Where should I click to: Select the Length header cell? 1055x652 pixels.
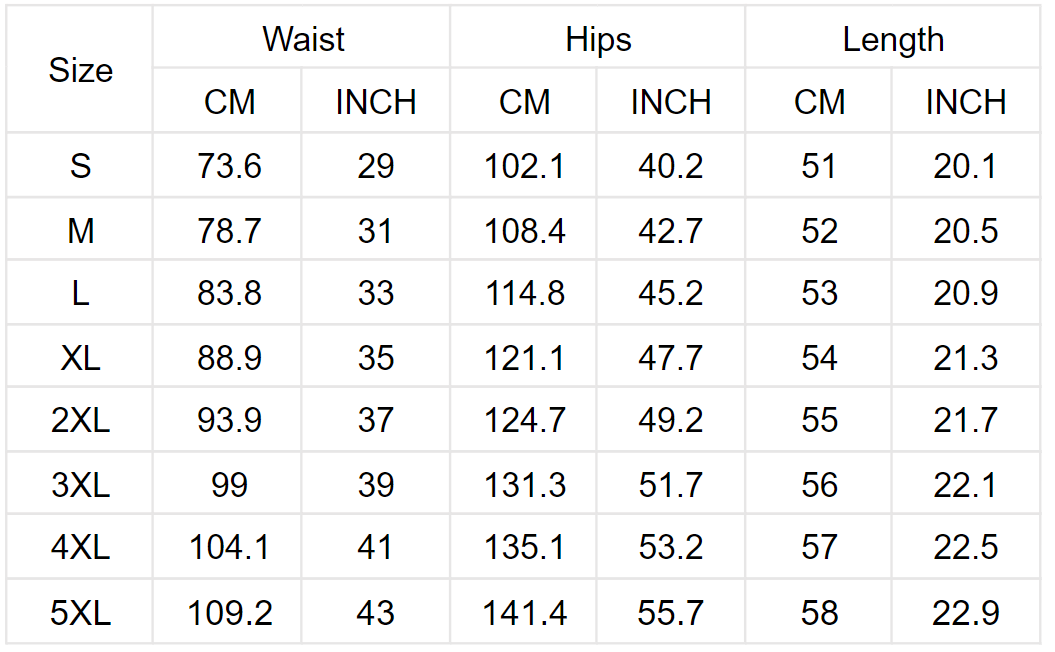pos(893,38)
